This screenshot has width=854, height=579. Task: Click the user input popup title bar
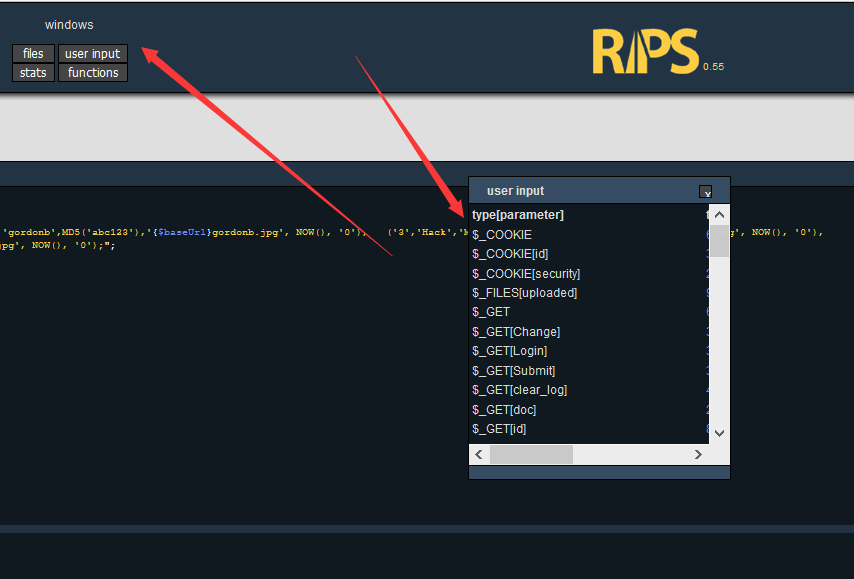599,191
